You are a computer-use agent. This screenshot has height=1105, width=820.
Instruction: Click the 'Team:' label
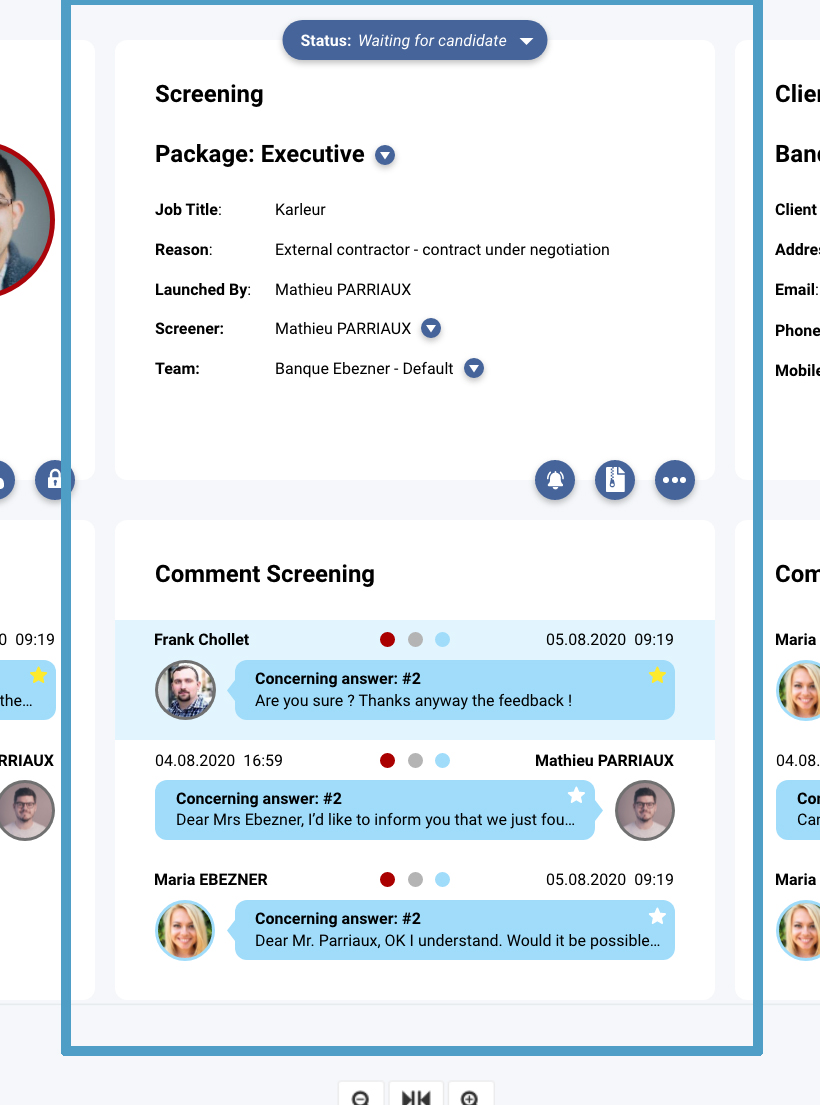click(x=178, y=369)
